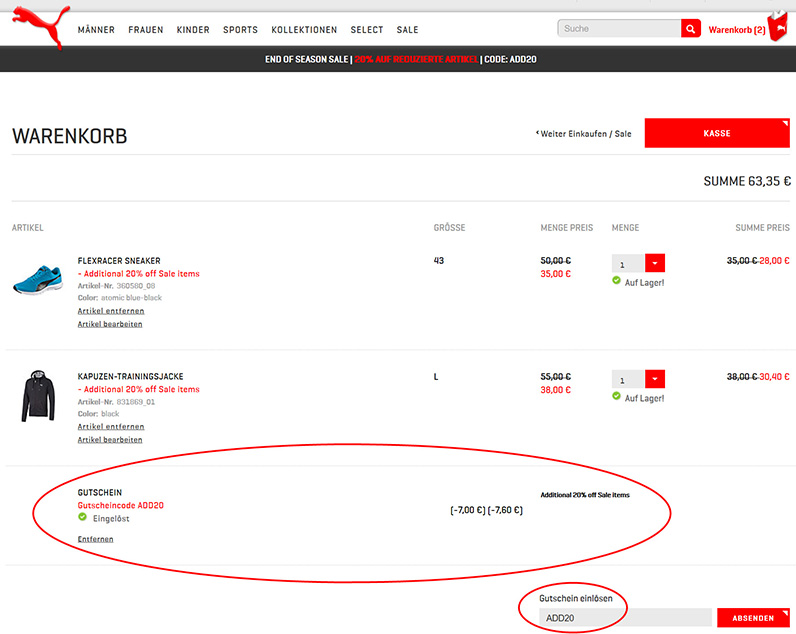This screenshot has height=634, width=796.
Task: Remove the Kapuzen-Trainingsjacke article
Action: [x=111, y=426]
